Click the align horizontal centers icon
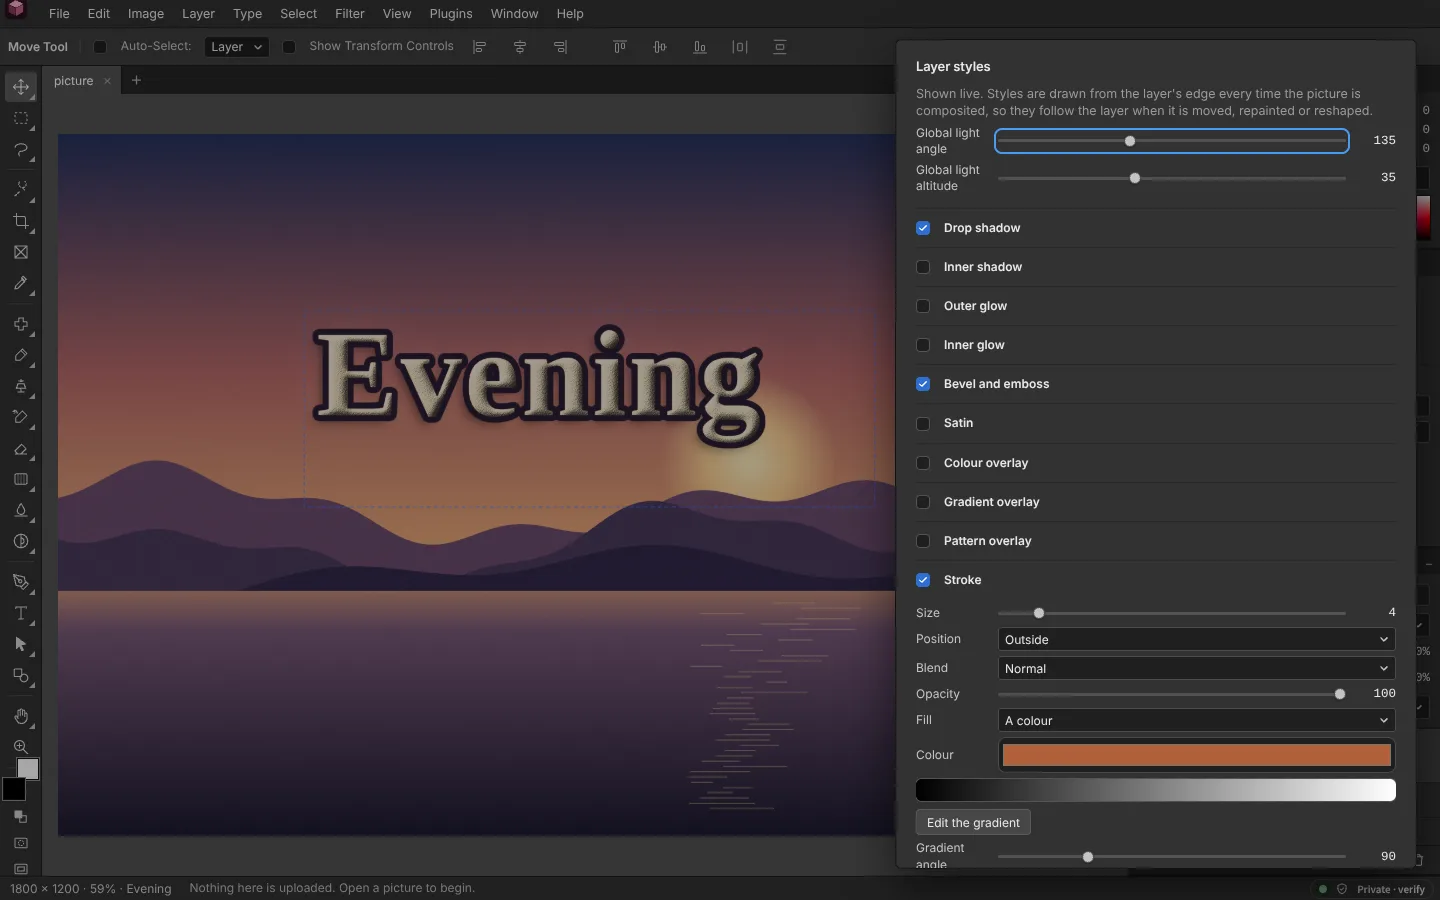The width and height of the screenshot is (1440, 900). [520, 47]
